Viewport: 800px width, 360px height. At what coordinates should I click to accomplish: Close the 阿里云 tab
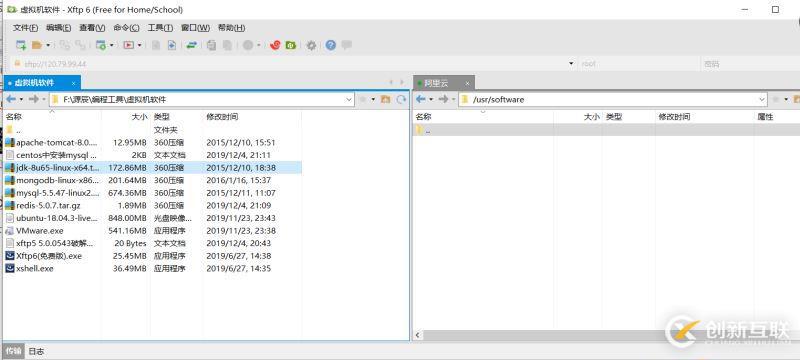coord(467,83)
